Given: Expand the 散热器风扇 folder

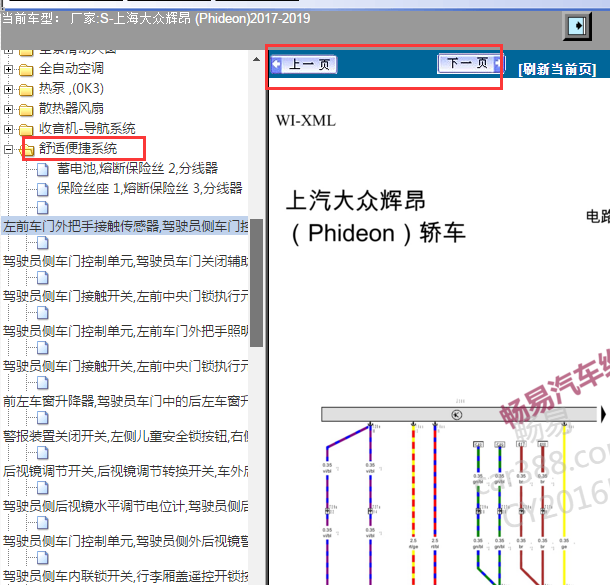Looking at the screenshot, I should coord(8,109).
